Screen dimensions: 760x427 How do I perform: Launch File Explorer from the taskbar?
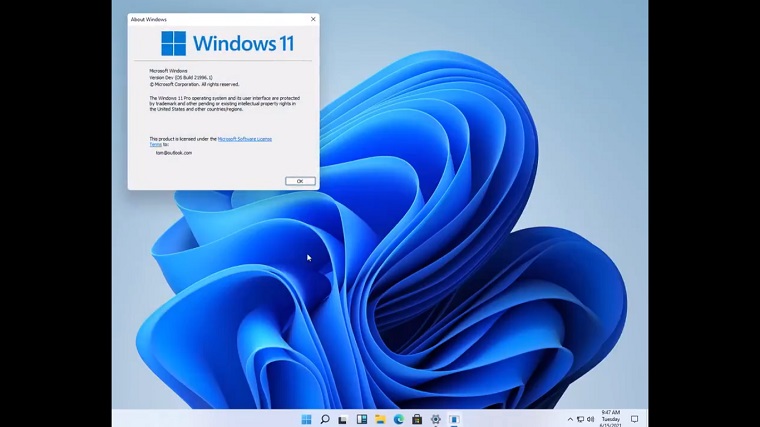pos(380,419)
